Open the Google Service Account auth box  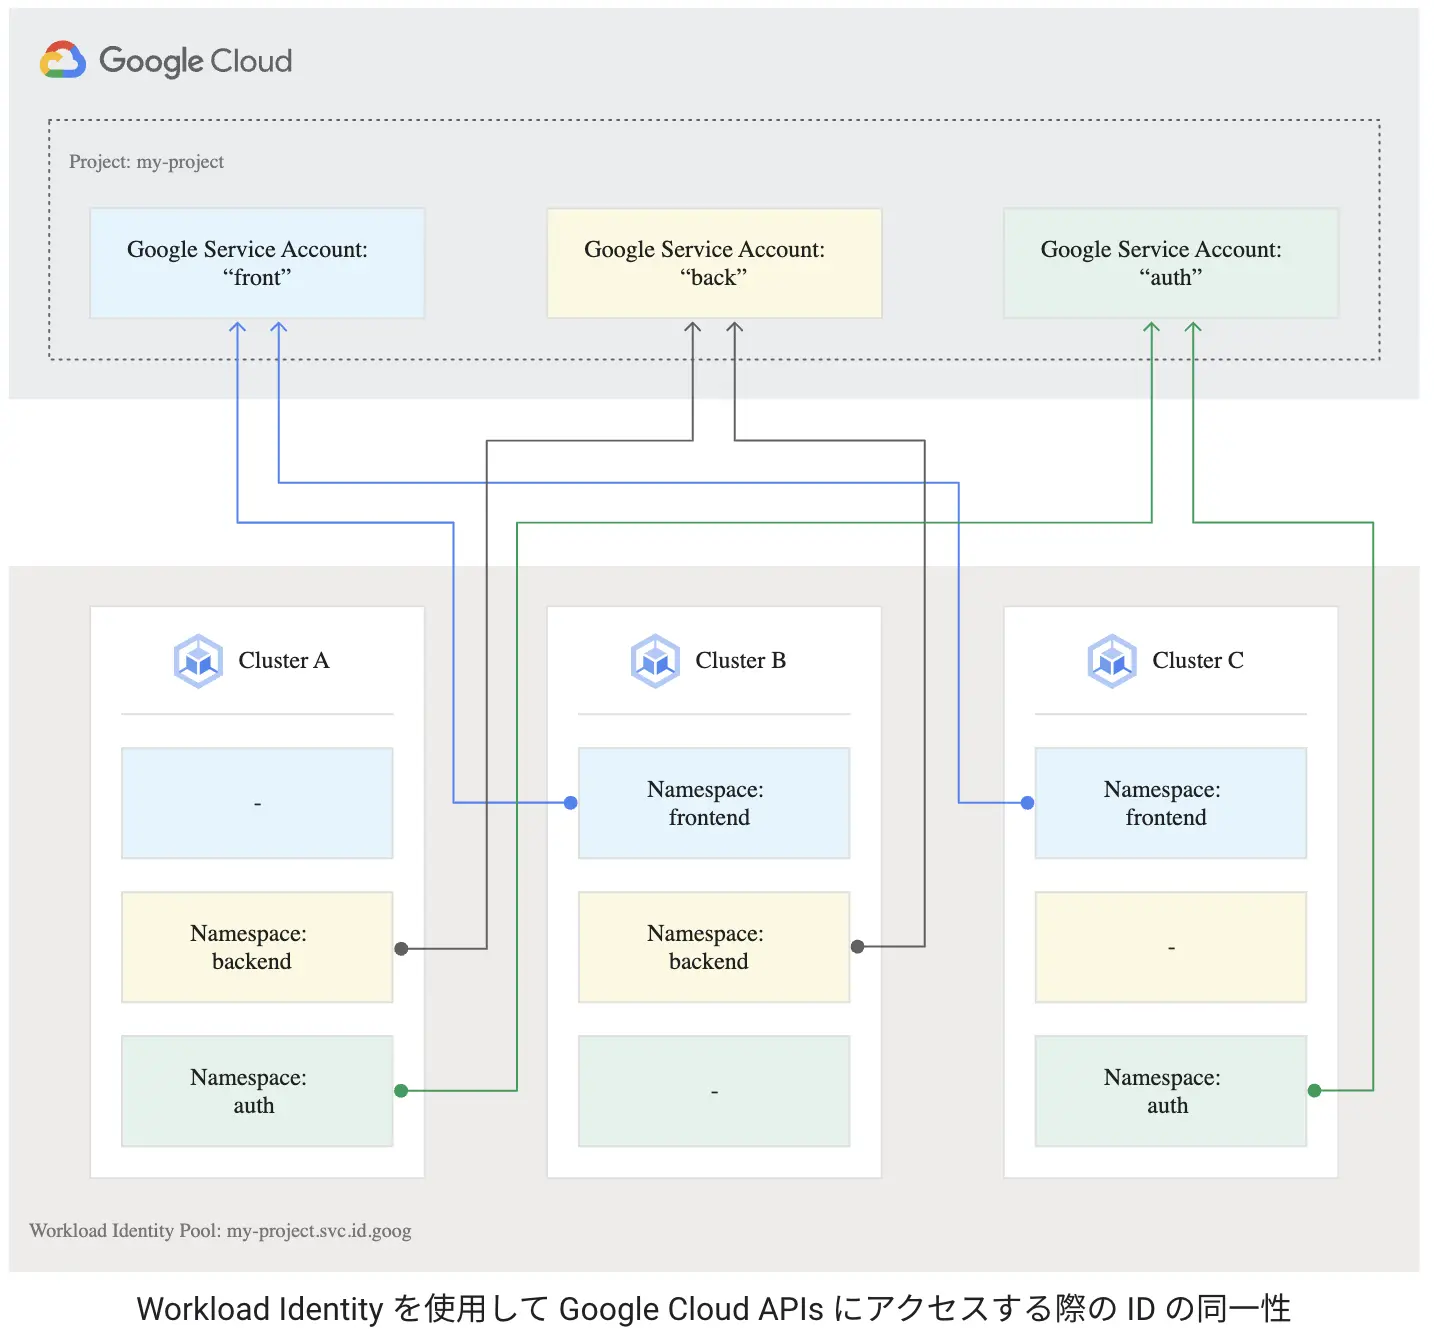pyautogui.click(x=1170, y=263)
